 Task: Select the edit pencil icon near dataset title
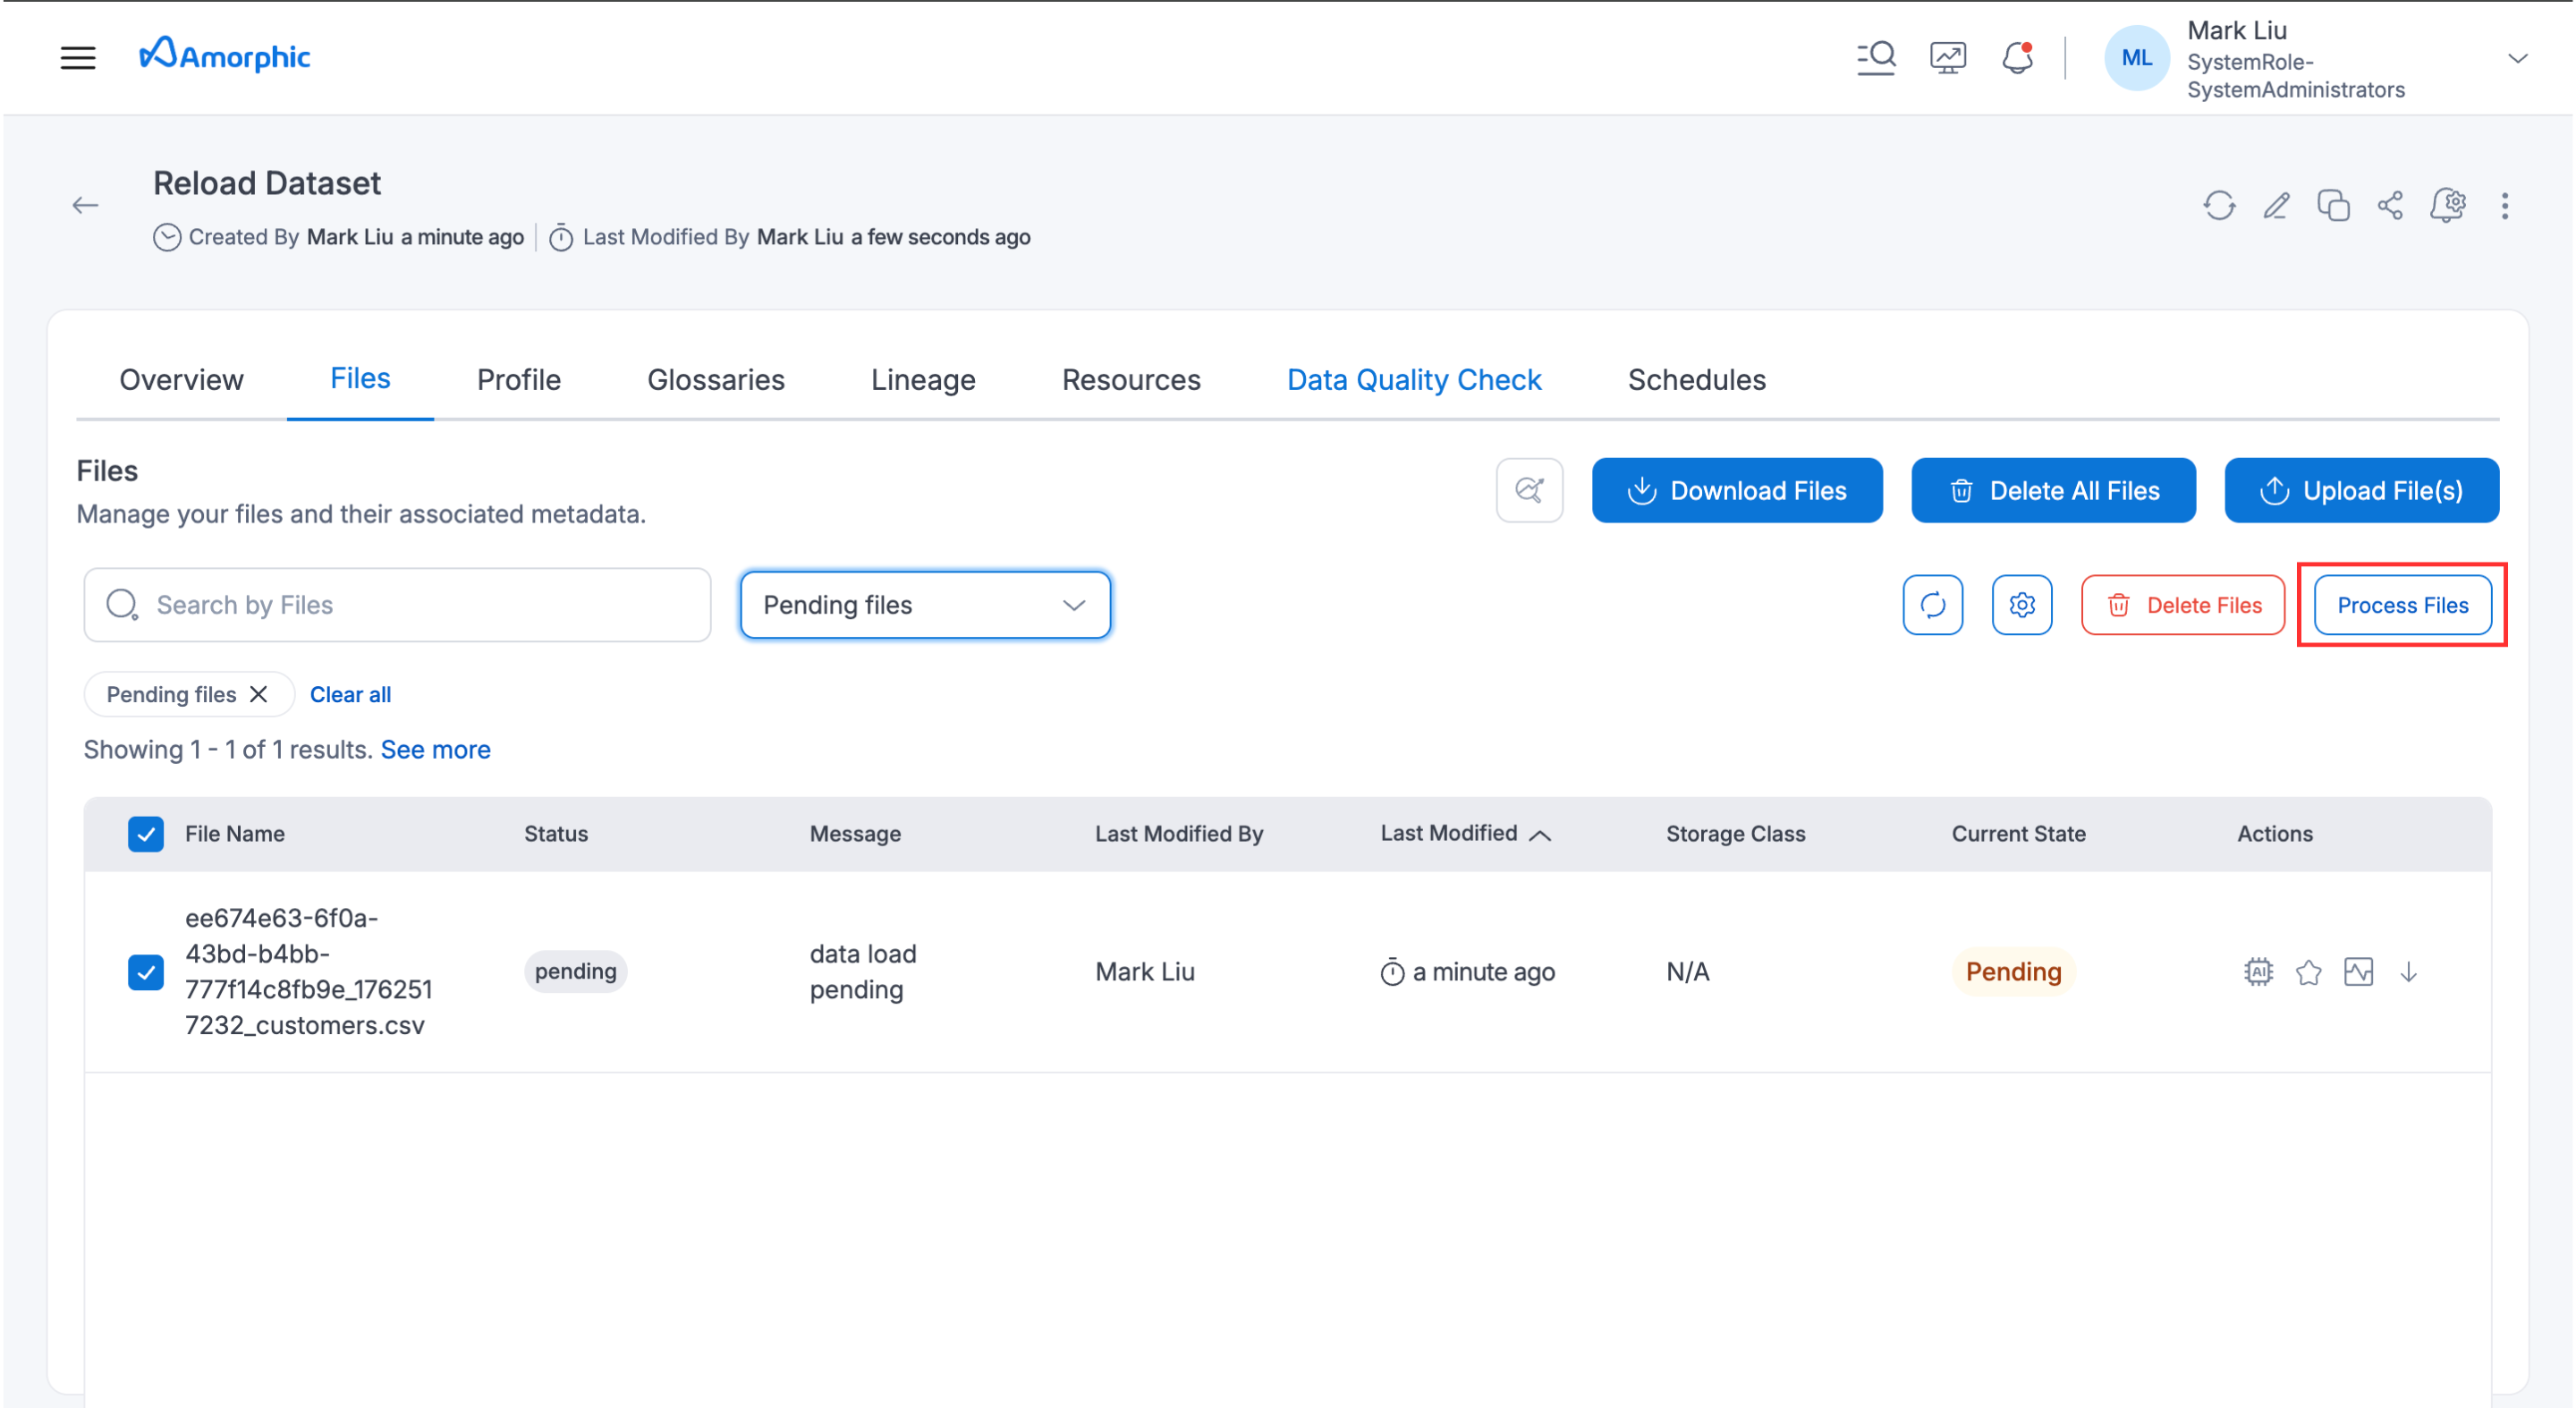tap(2276, 205)
